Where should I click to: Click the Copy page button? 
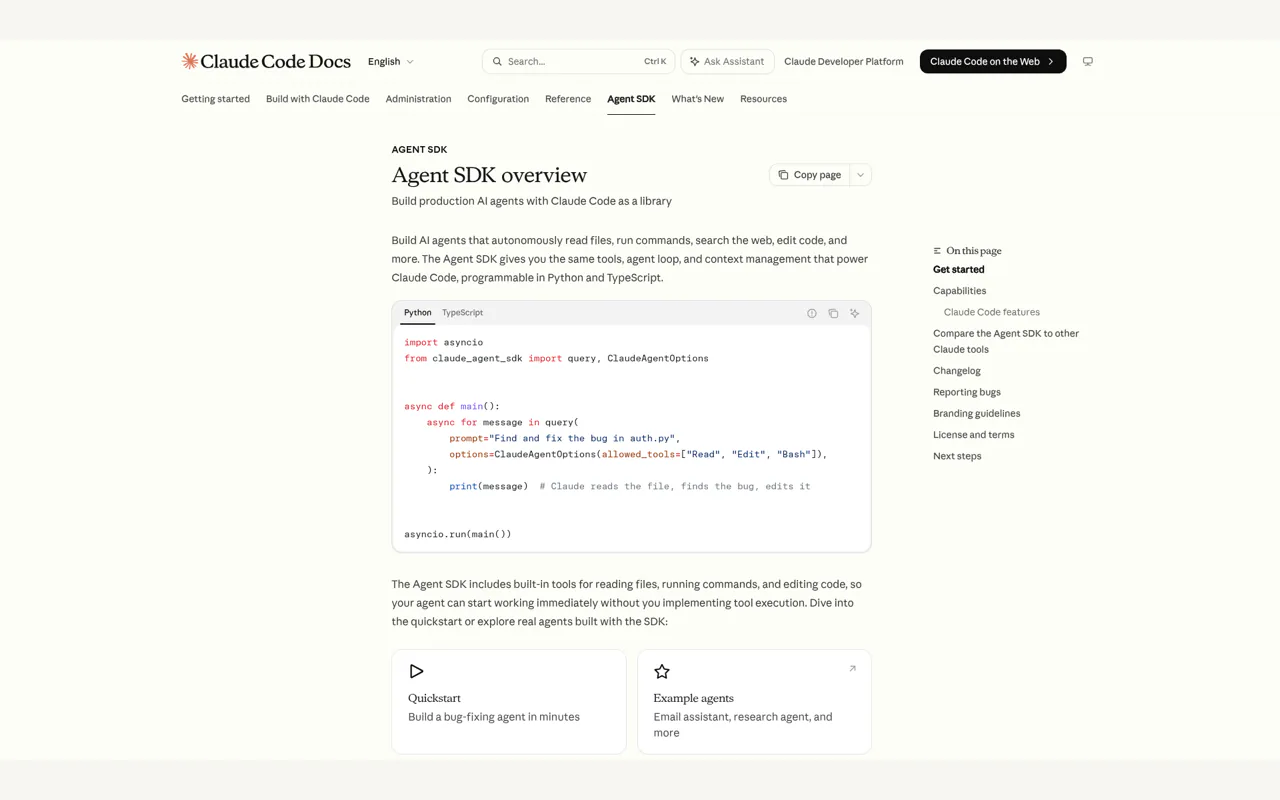coord(809,175)
